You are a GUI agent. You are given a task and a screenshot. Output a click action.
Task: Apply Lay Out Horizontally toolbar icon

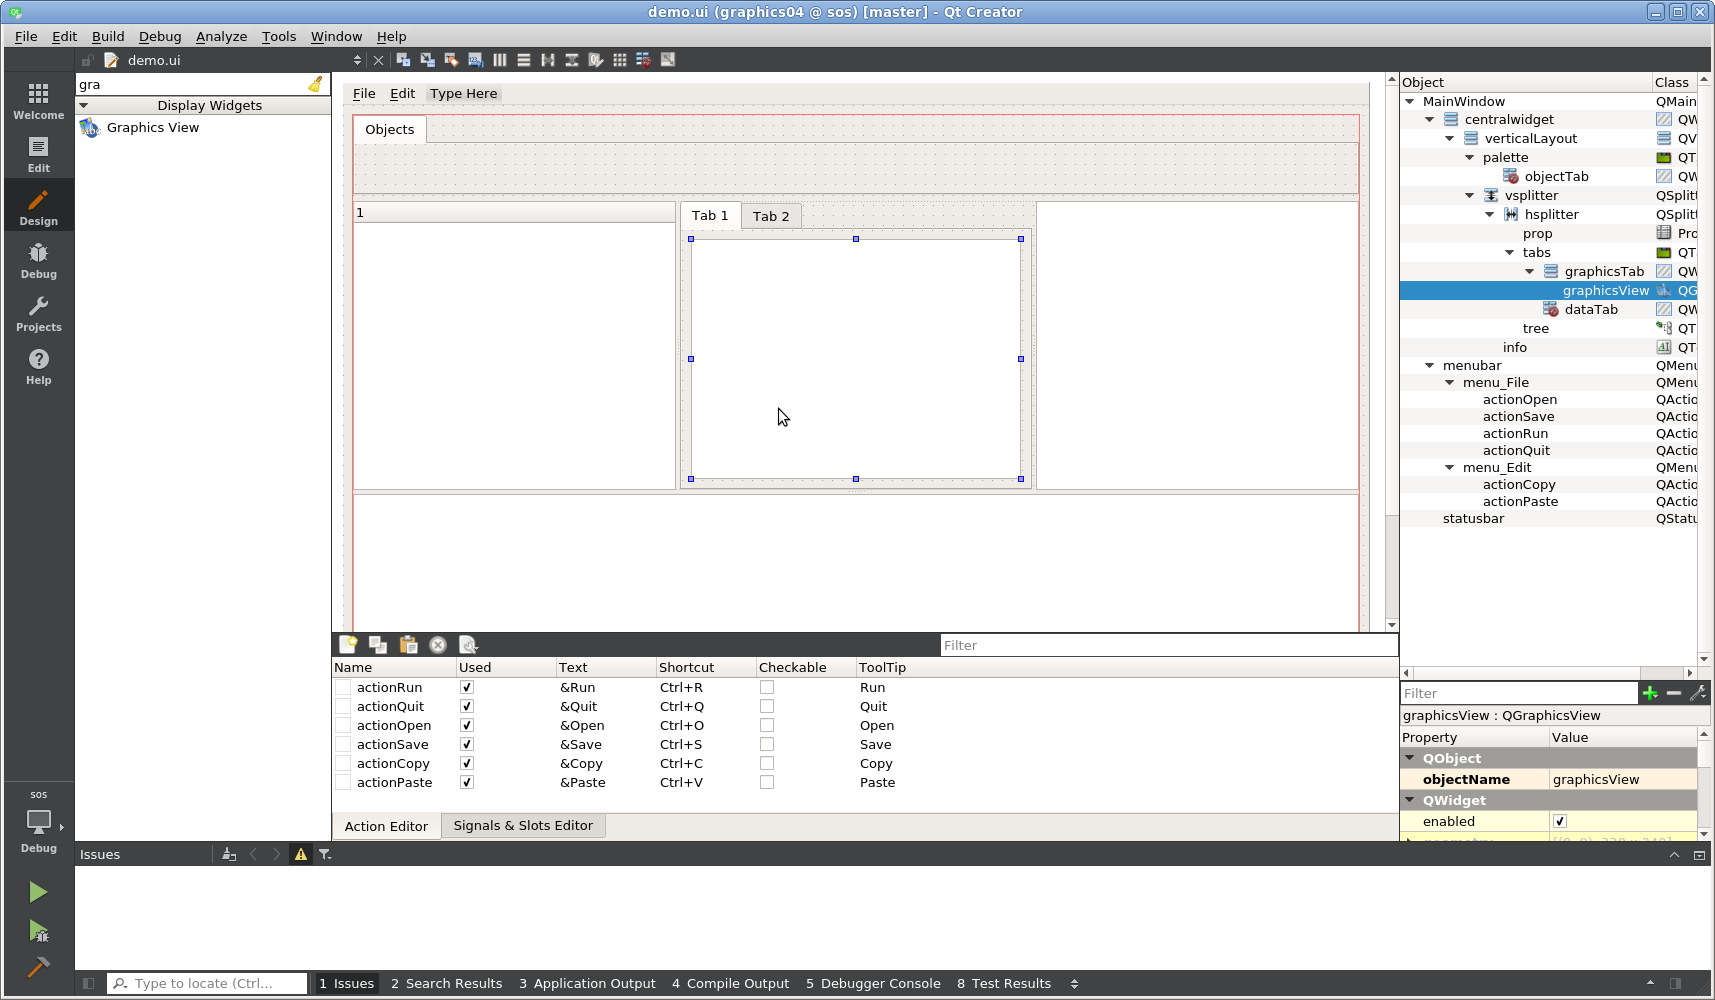(499, 60)
